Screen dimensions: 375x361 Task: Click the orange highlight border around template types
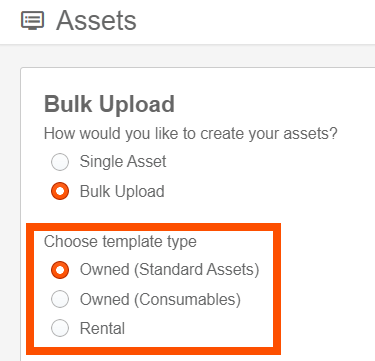pyautogui.click(x=153, y=227)
